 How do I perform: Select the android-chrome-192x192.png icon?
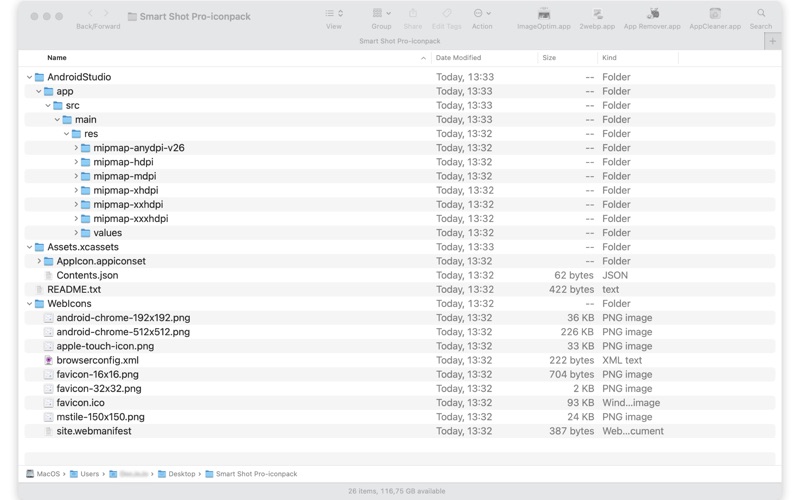click(48, 318)
